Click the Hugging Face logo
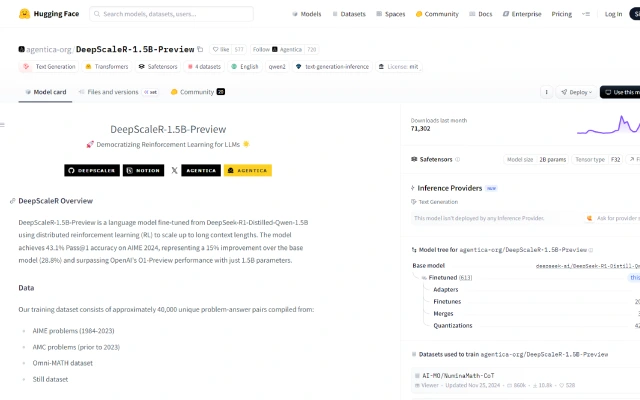The image size is (640, 400). (49, 14)
